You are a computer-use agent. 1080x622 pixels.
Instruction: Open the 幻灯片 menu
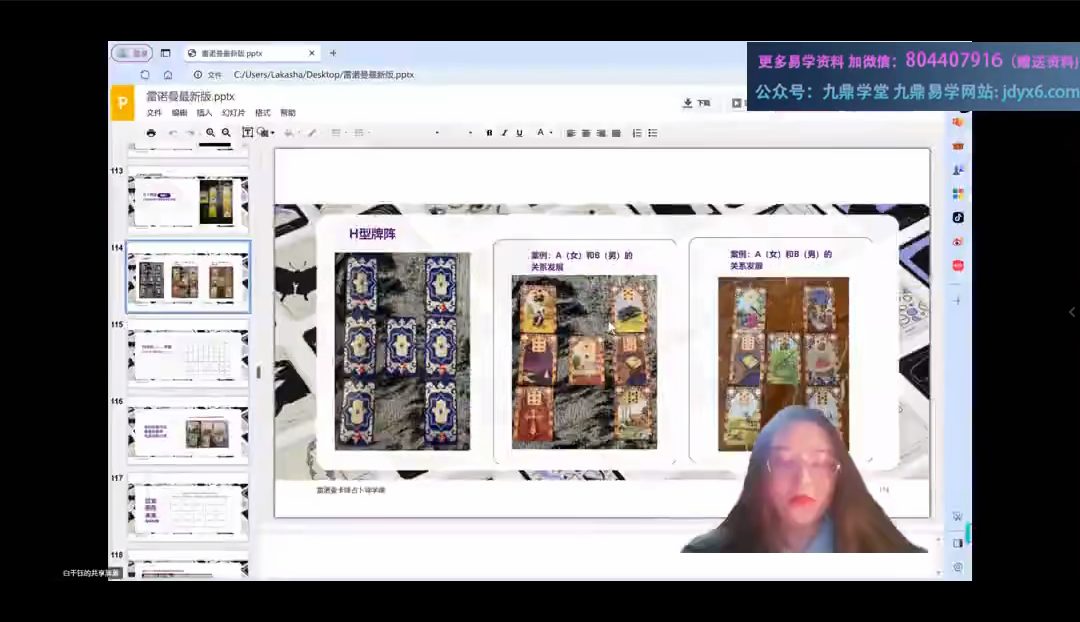pos(233,113)
